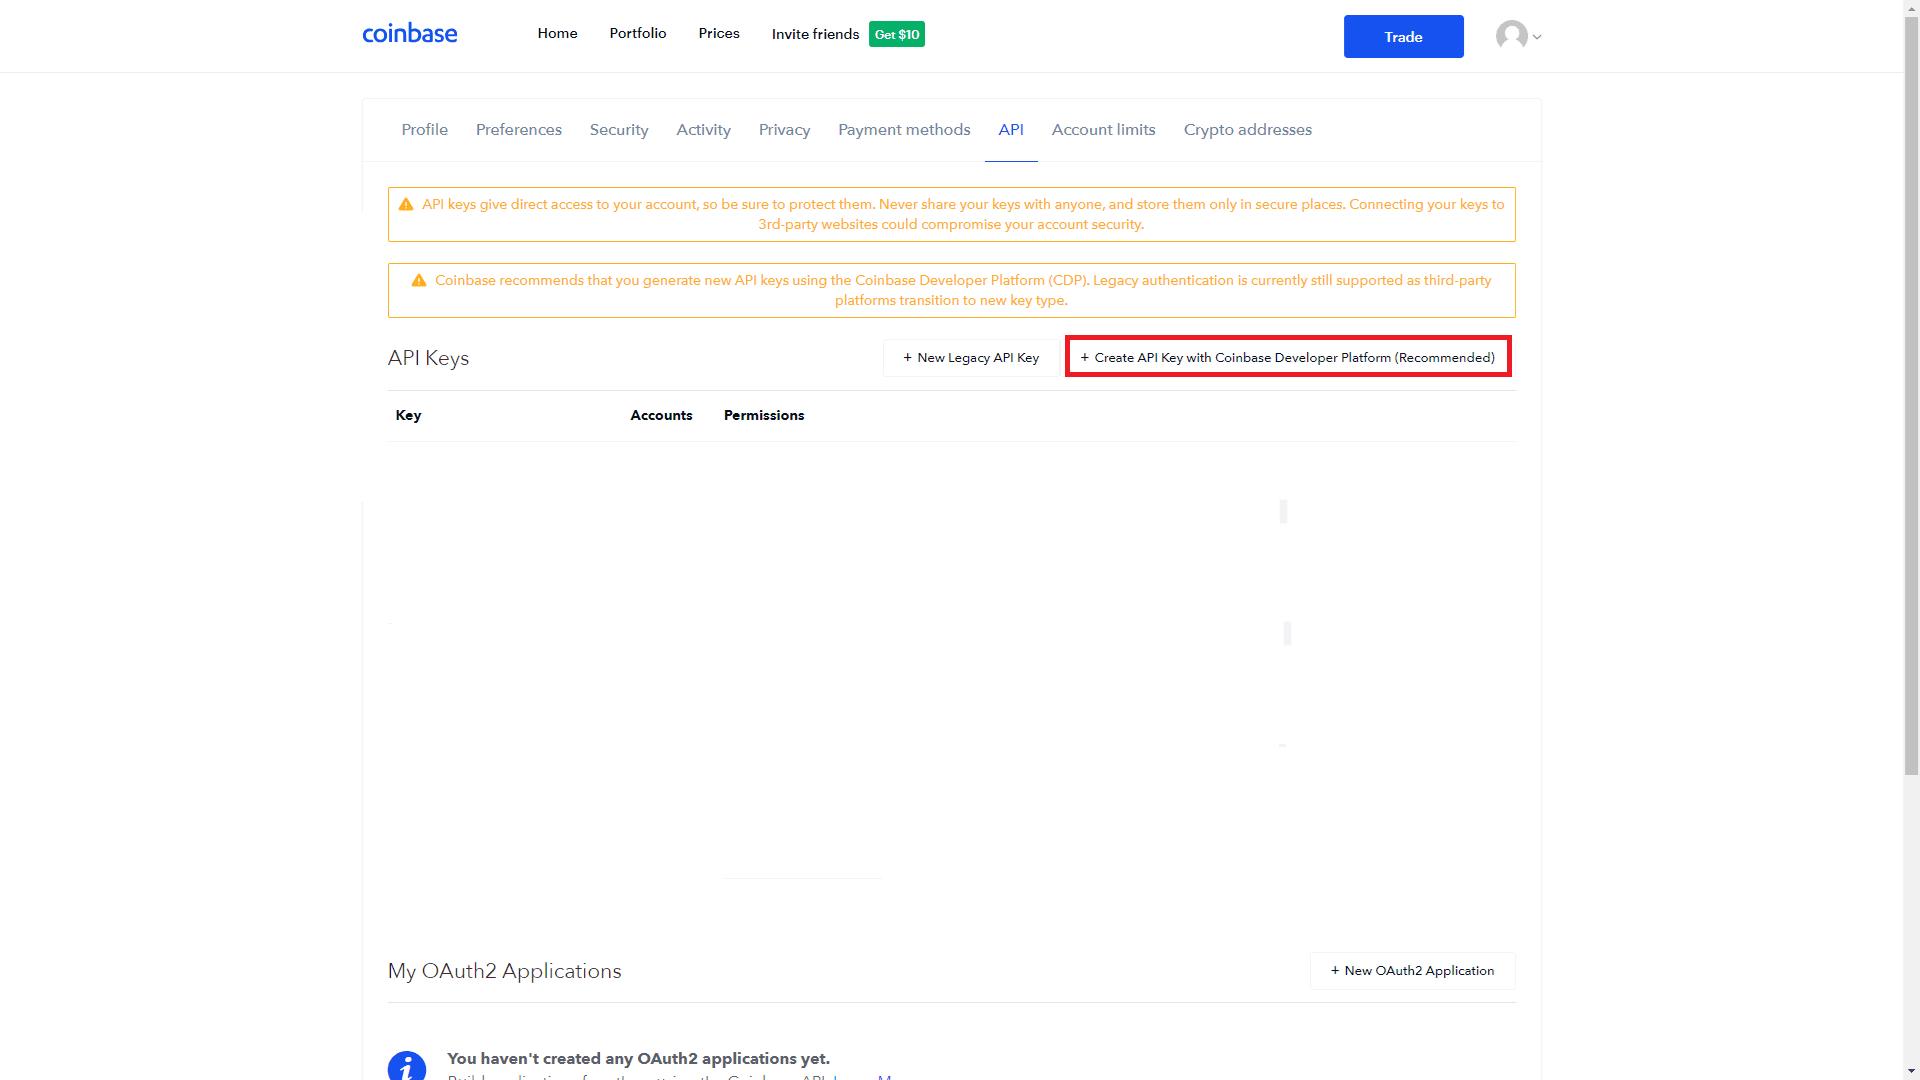Open the Account limits tab
The height and width of the screenshot is (1080, 1920).
pos(1103,130)
